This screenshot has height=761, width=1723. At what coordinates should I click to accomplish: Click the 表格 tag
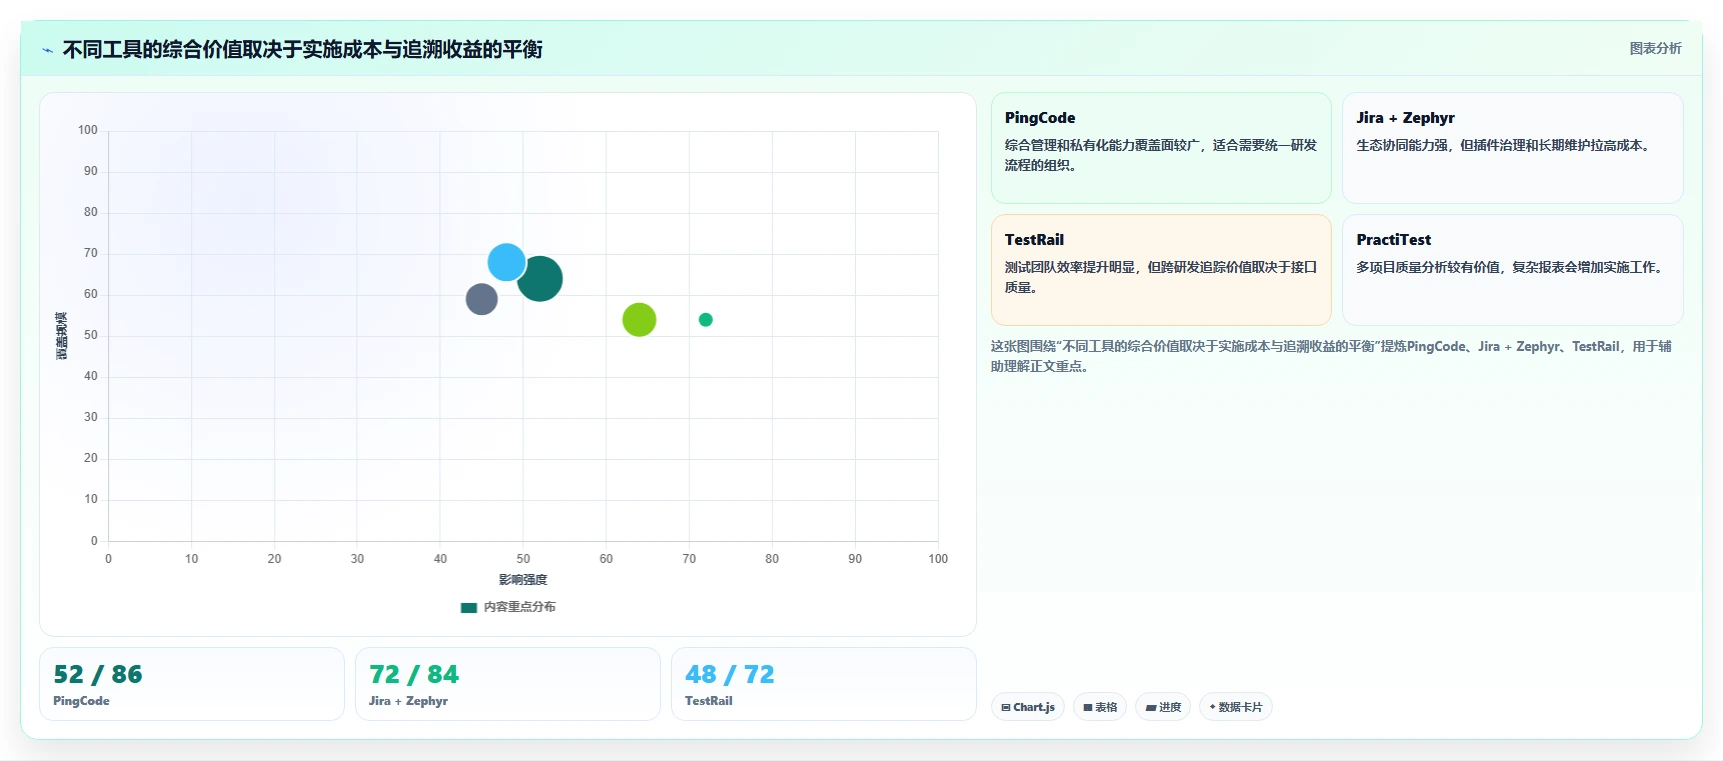point(1100,707)
